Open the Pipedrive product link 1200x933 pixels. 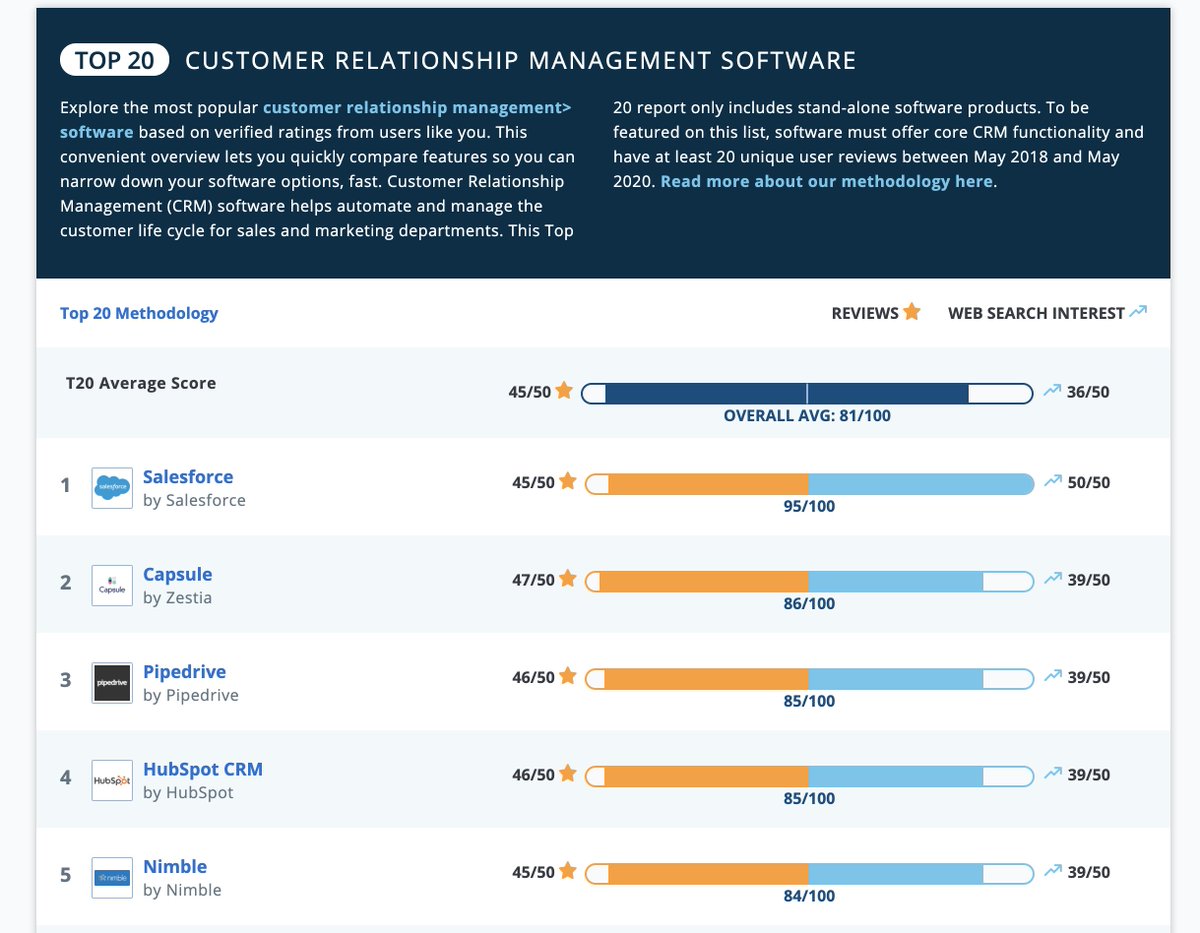(x=185, y=672)
